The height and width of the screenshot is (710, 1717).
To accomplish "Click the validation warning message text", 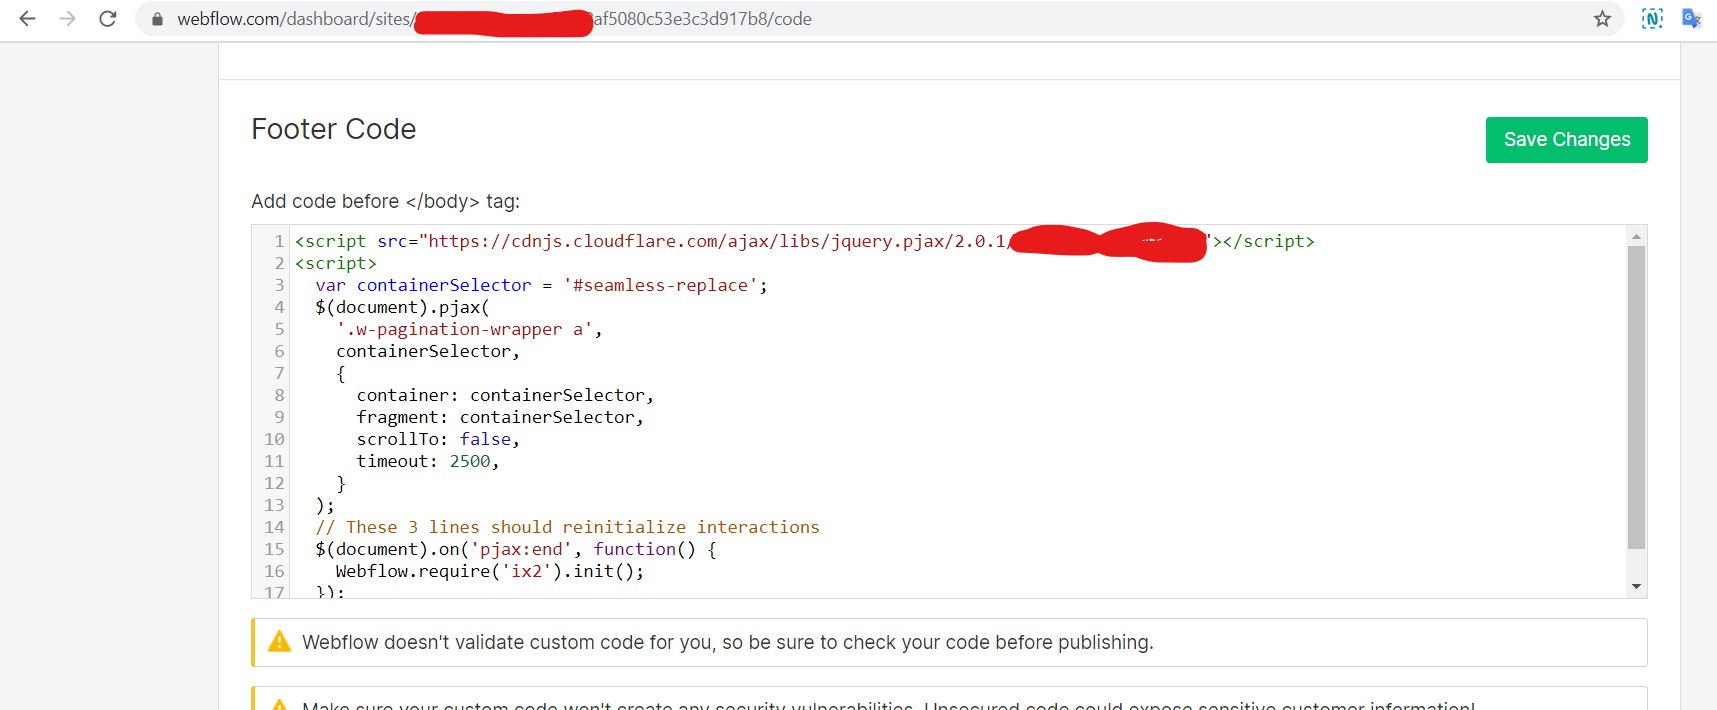I will 728,642.
